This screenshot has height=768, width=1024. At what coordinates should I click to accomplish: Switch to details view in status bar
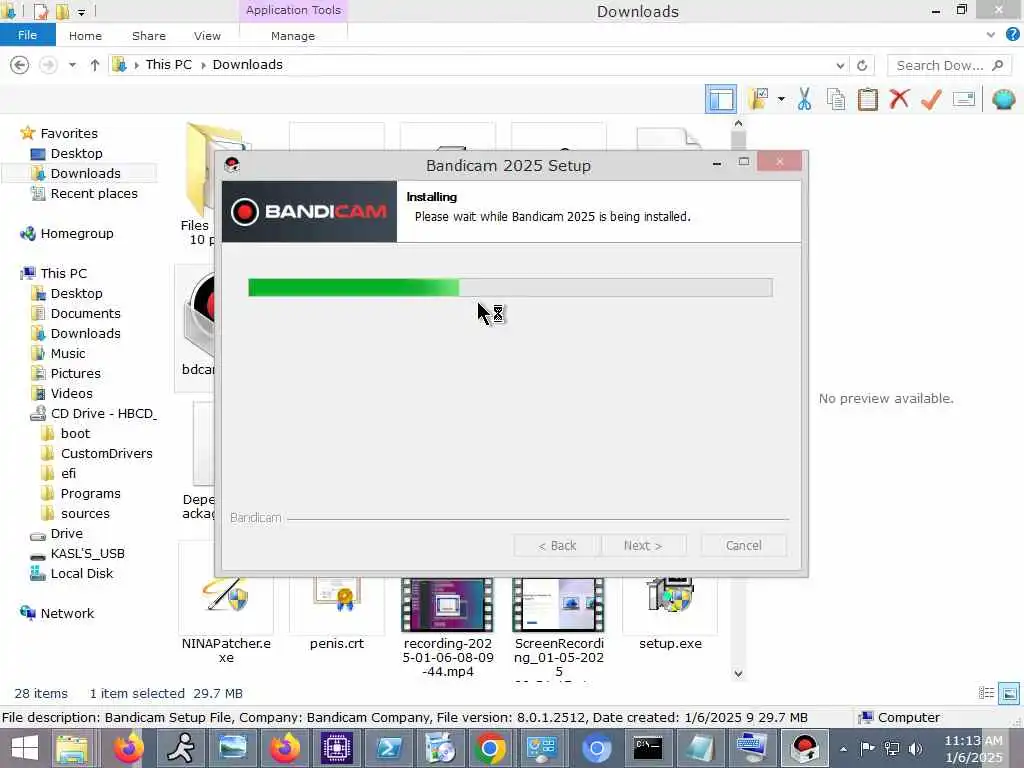click(x=986, y=693)
